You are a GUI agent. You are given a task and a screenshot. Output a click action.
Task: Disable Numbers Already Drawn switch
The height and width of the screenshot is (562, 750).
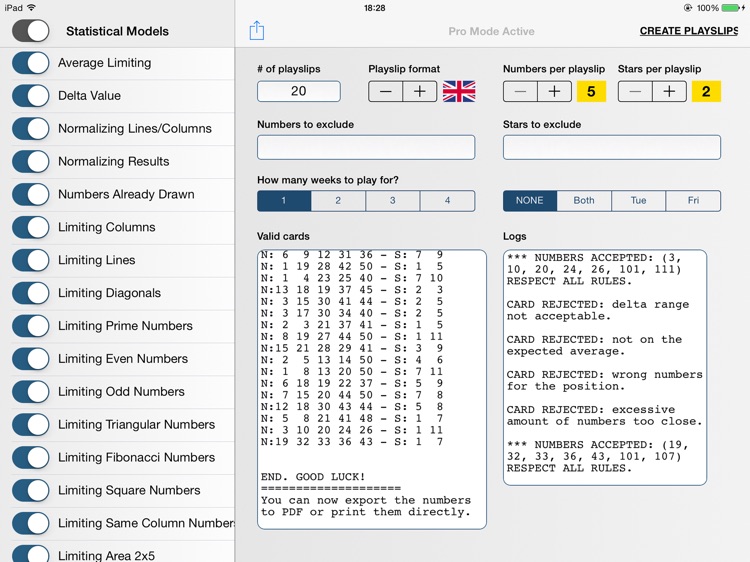tap(31, 194)
